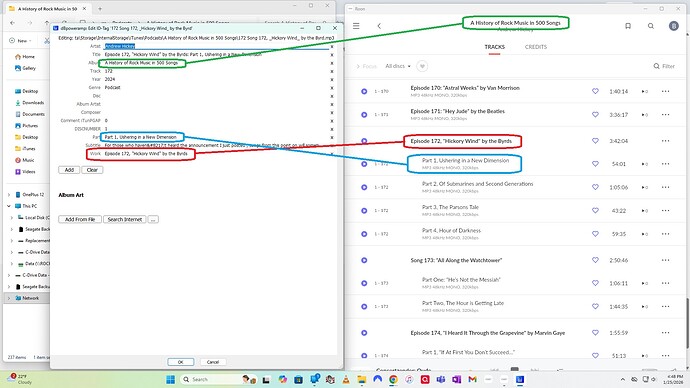The height and width of the screenshot is (388, 690).
Task: Open Windows Start menu
Action: (171, 379)
